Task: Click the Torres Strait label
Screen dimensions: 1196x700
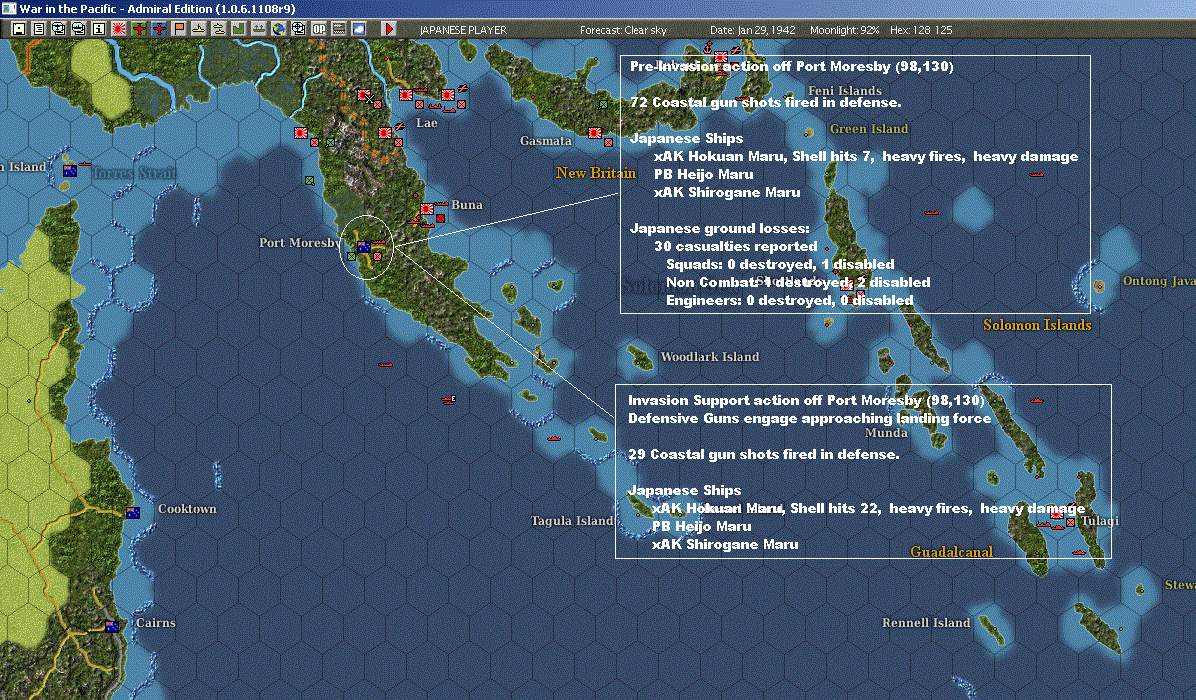Action: 133,173
